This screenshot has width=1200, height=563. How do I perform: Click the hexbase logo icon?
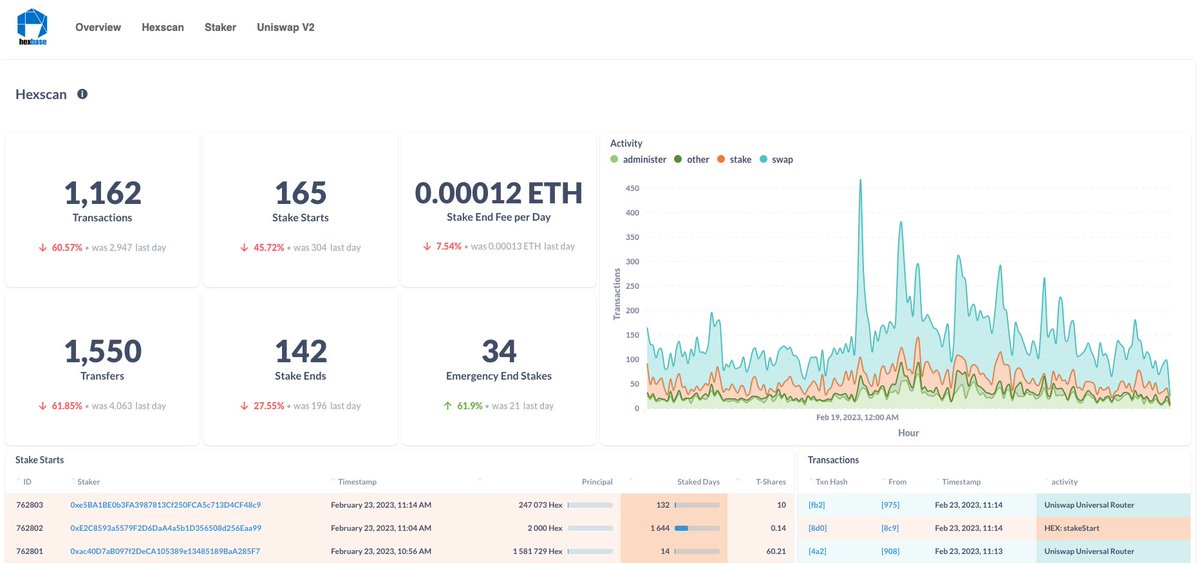[x=34, y=27]
